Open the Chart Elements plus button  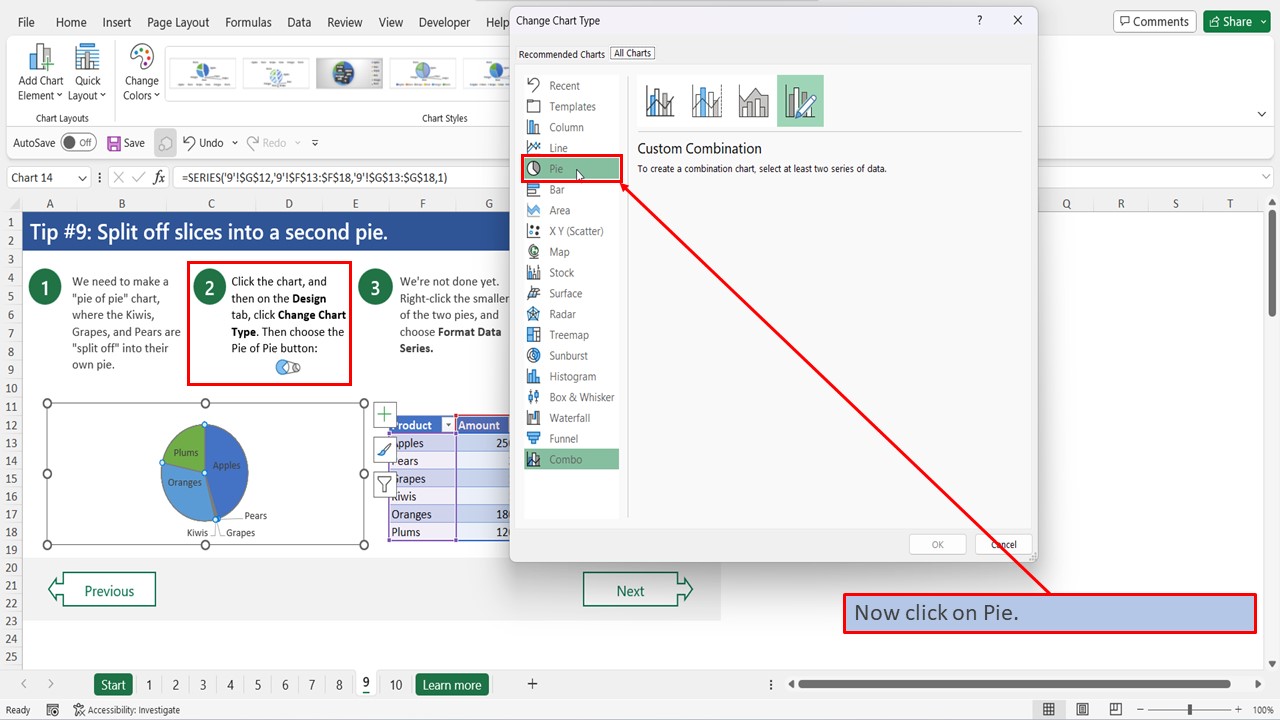(385, 415)
